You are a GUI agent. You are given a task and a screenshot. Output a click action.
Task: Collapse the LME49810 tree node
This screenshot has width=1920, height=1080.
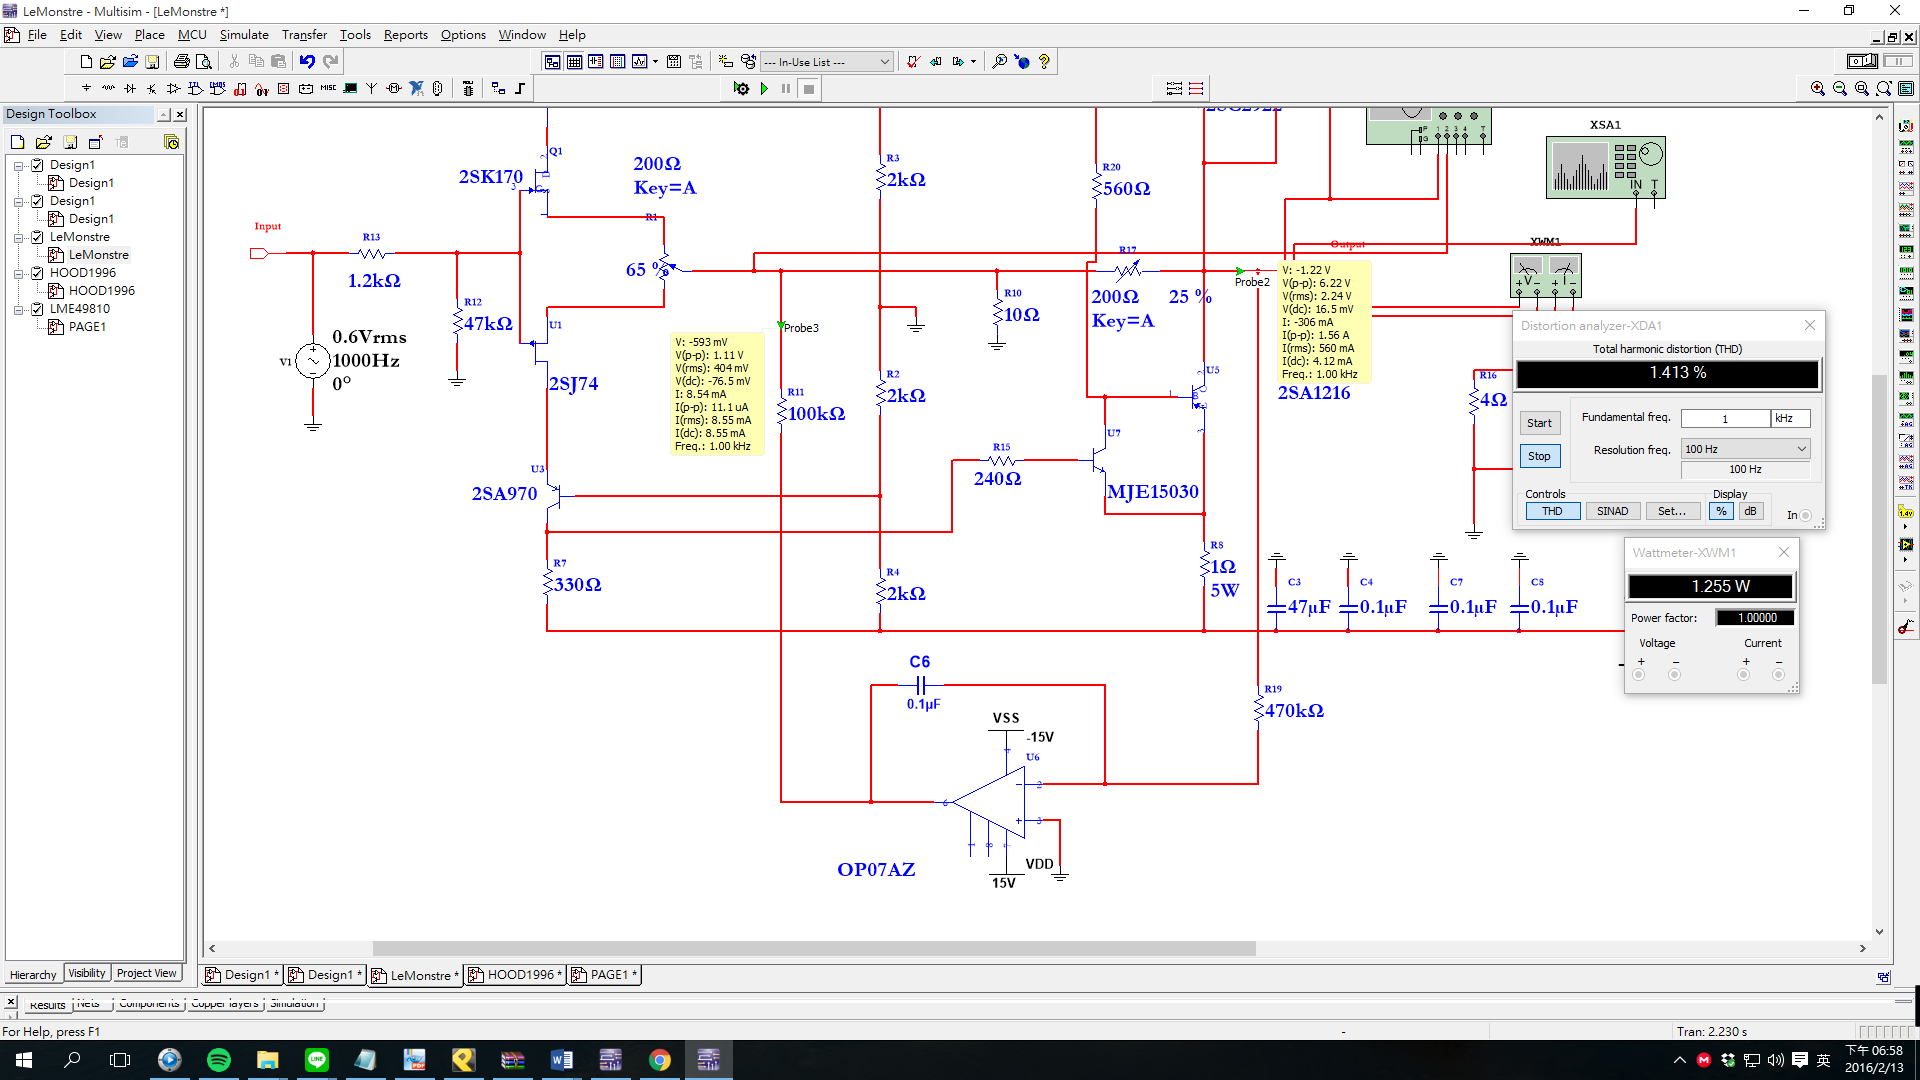[19, 309]
